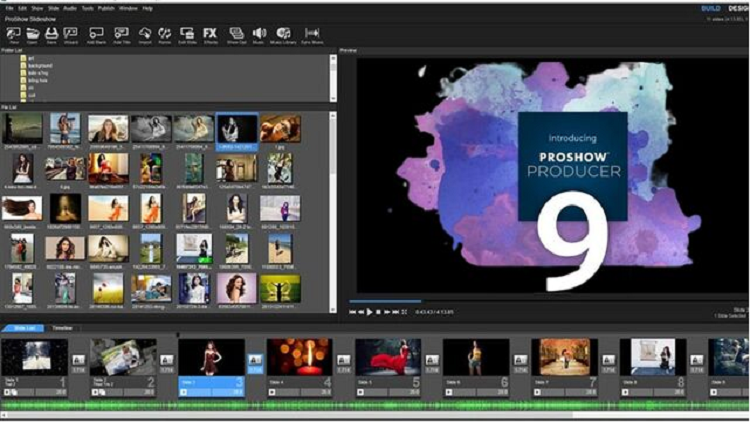
Task: Switch to the BUILD workspace
Action: (711, 9)
